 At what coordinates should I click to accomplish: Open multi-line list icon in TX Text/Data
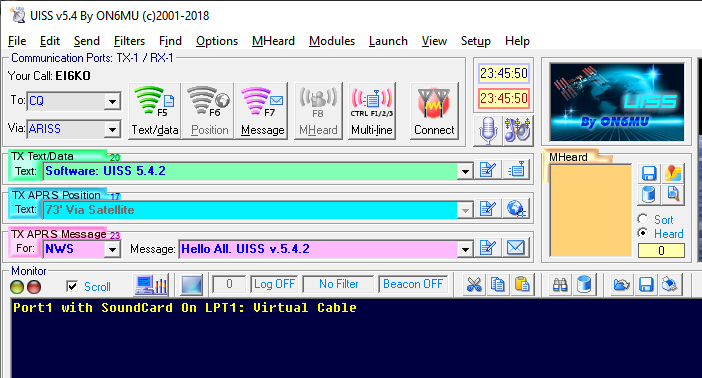pyautogui.click(x=516, y=170)
